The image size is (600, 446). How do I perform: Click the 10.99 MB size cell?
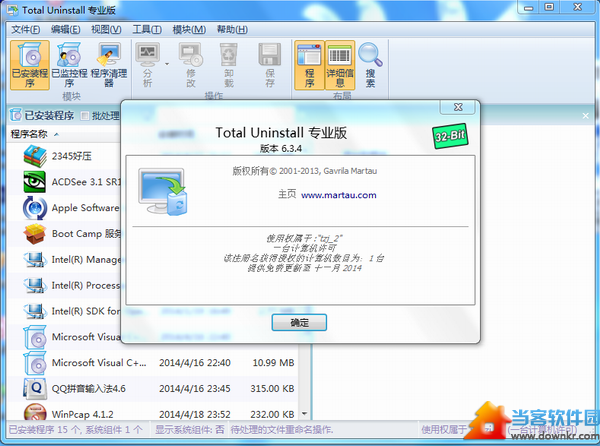click(273, 363)
